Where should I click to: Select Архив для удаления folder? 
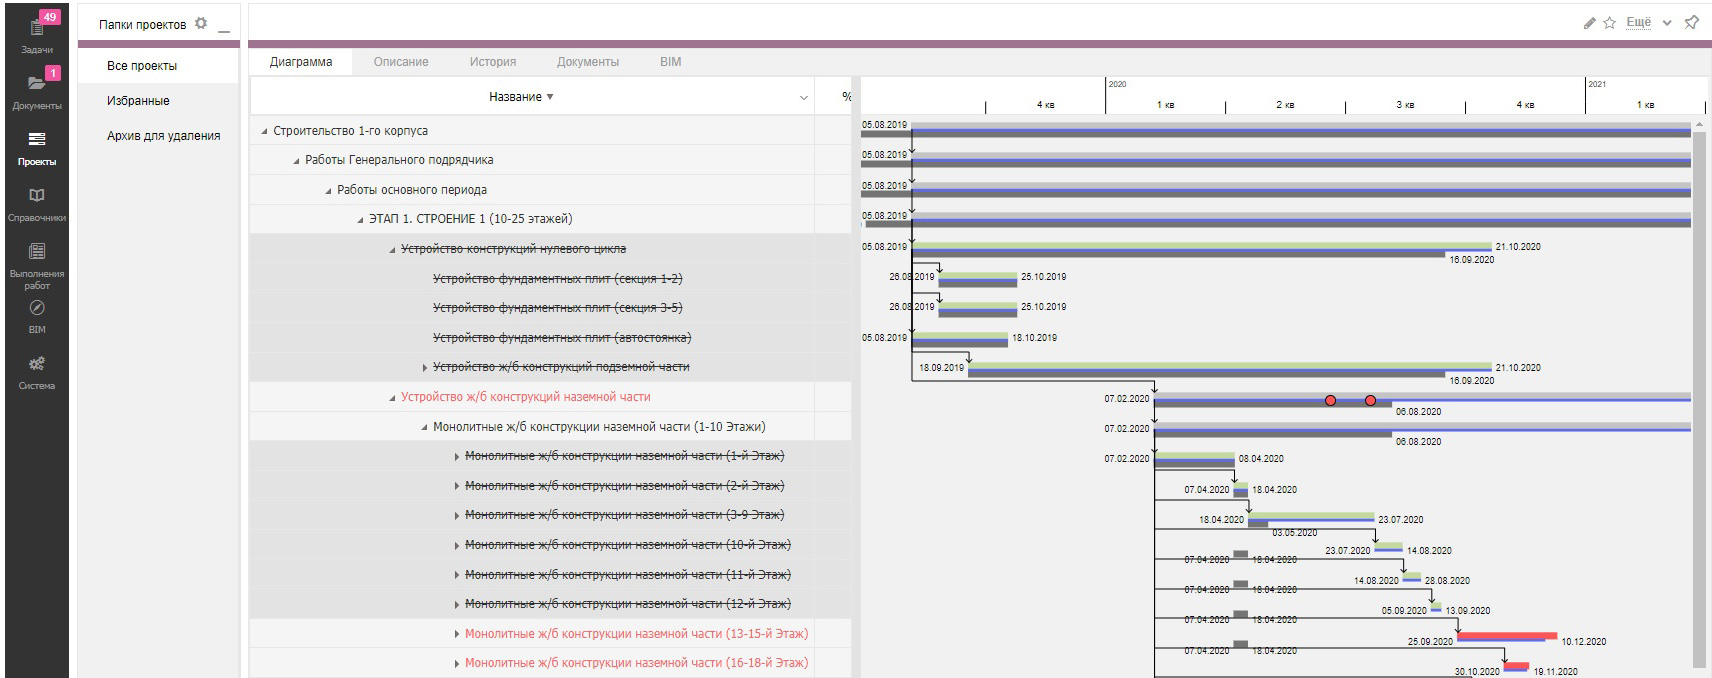pos(163,136)
